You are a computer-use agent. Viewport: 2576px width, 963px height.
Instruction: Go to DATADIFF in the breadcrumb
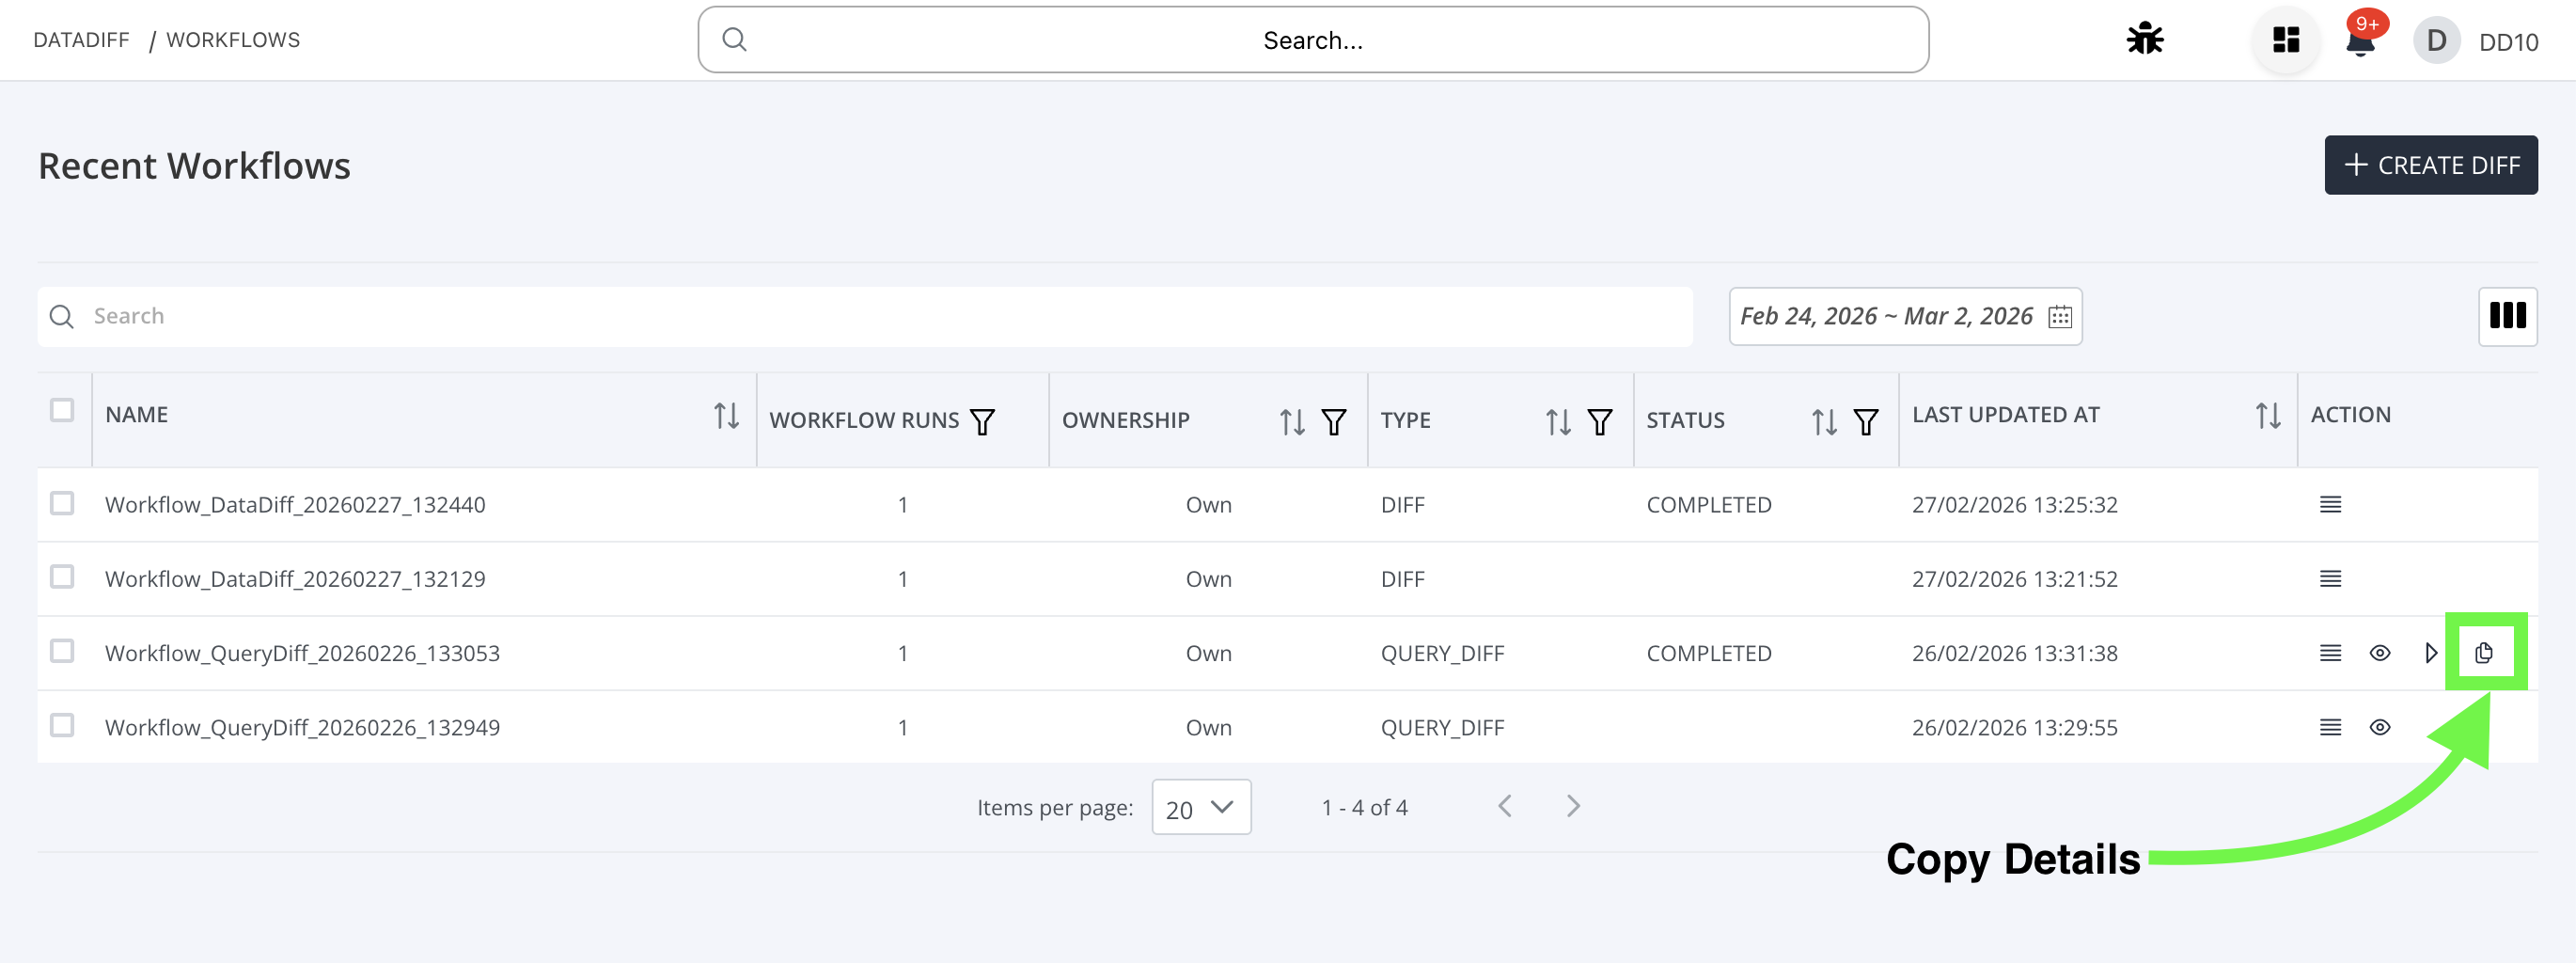tap(80, 40)
